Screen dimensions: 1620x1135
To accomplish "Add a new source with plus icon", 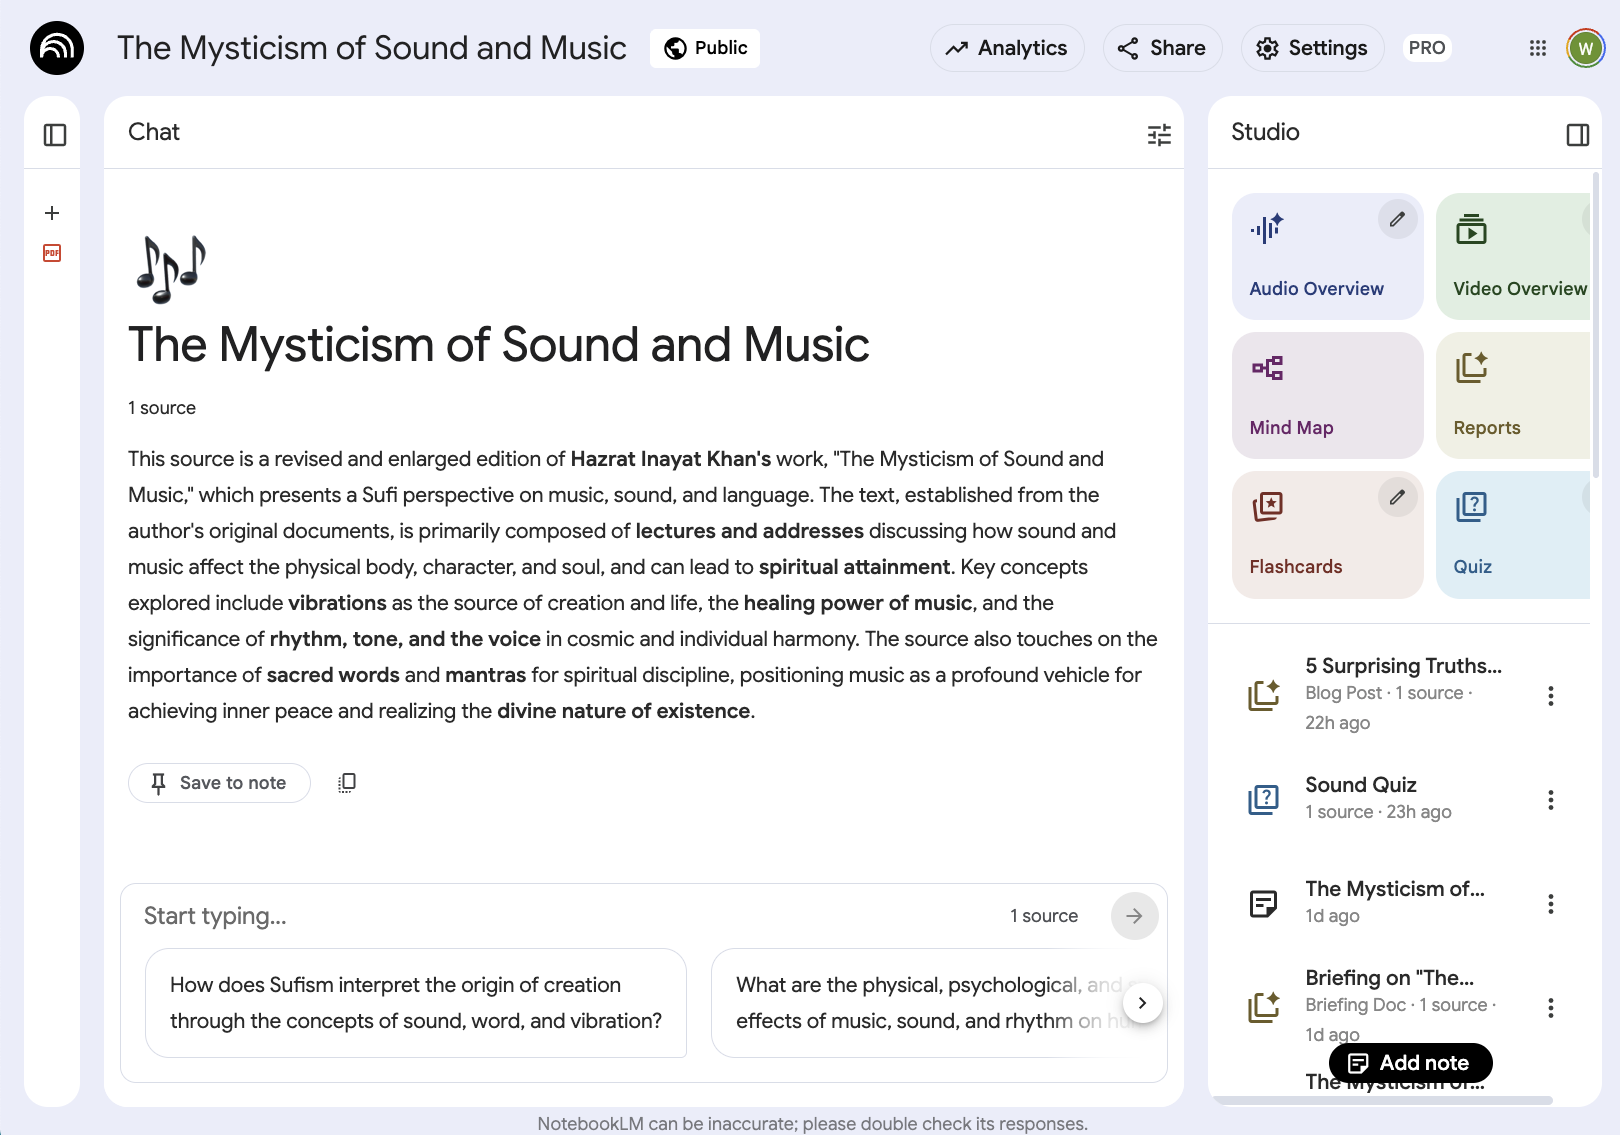I will pos(52,213).
